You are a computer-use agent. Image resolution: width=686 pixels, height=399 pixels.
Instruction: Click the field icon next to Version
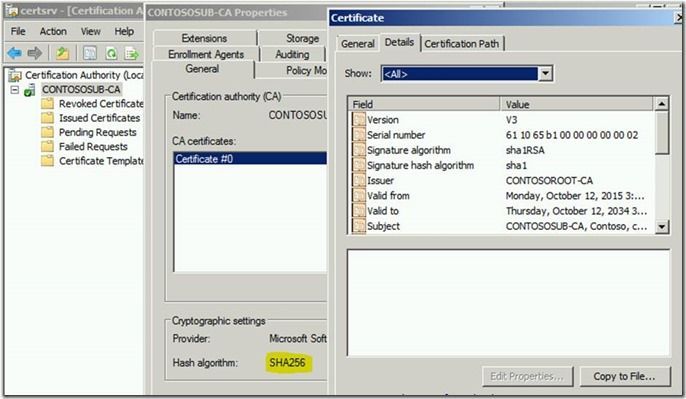tap(359, 119)
